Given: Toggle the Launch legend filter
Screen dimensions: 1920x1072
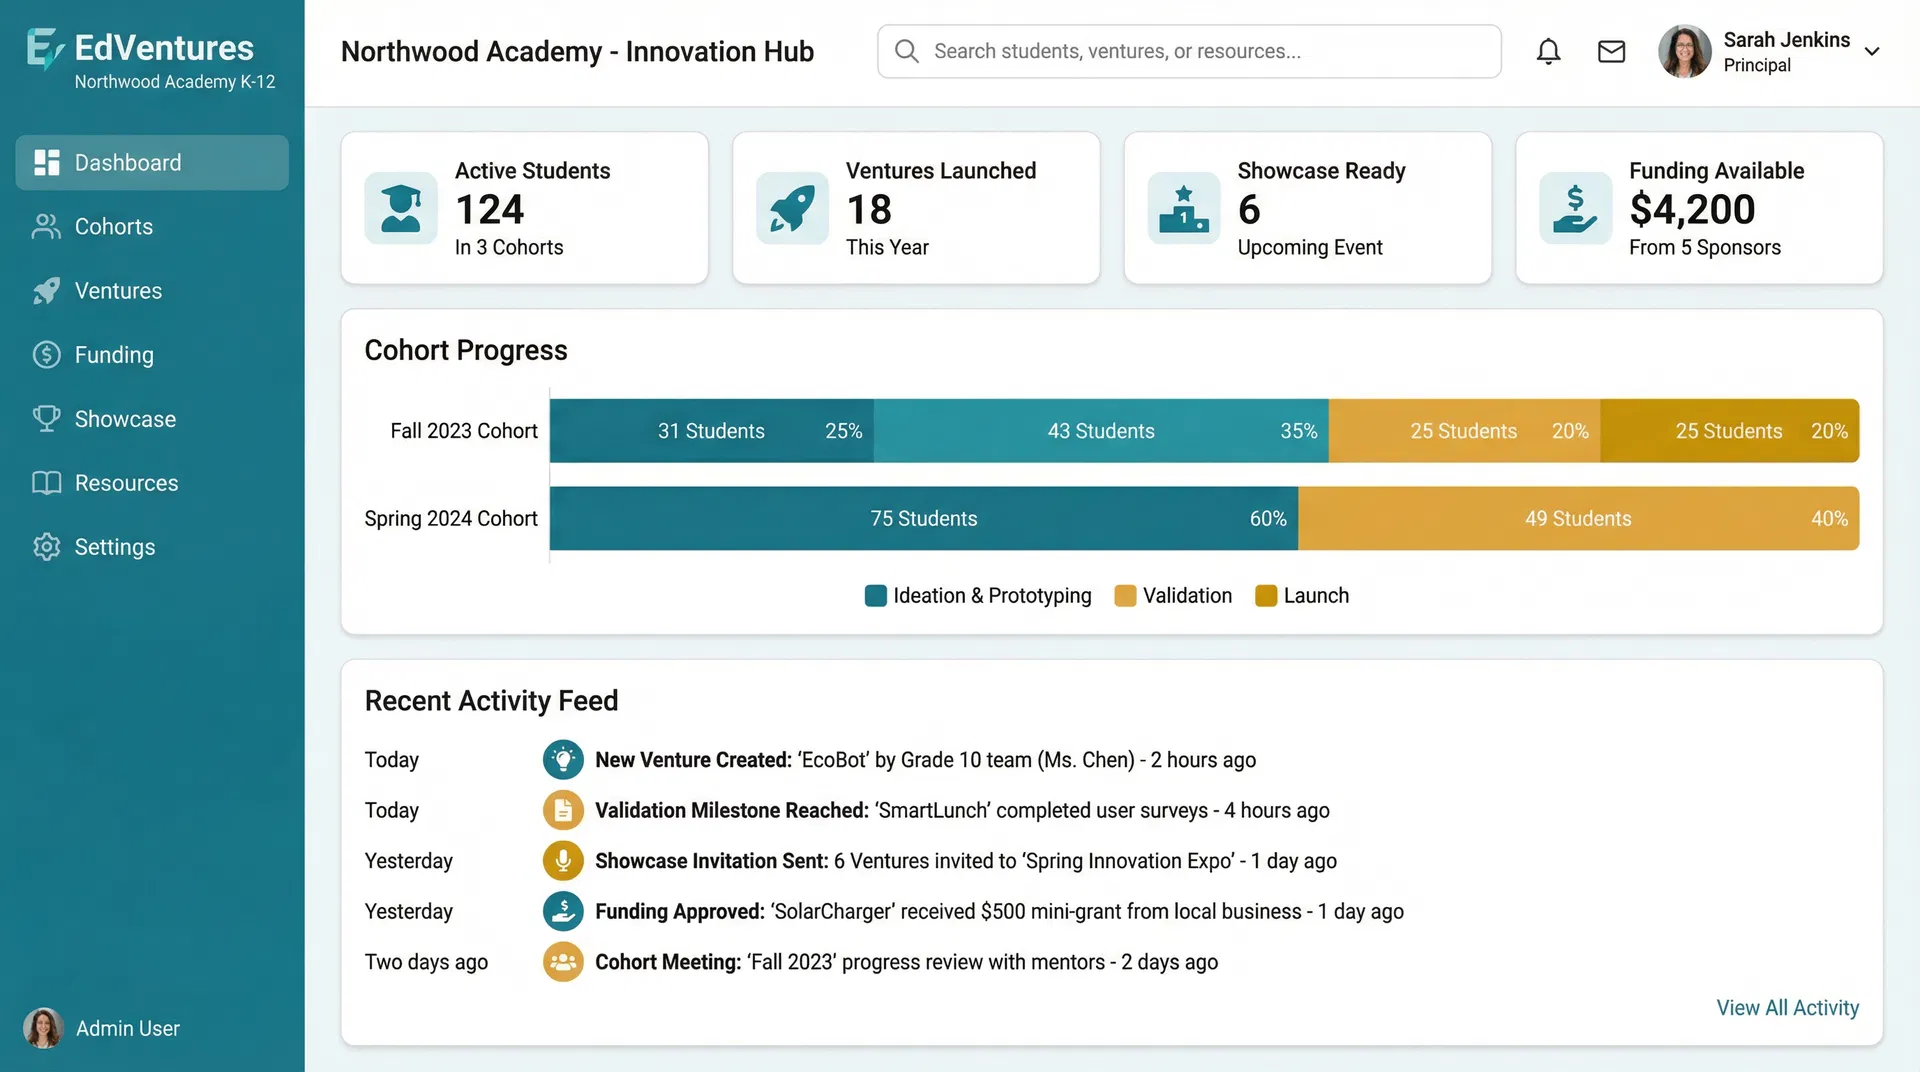Looking at the screenshot, I should point(1302,595).
